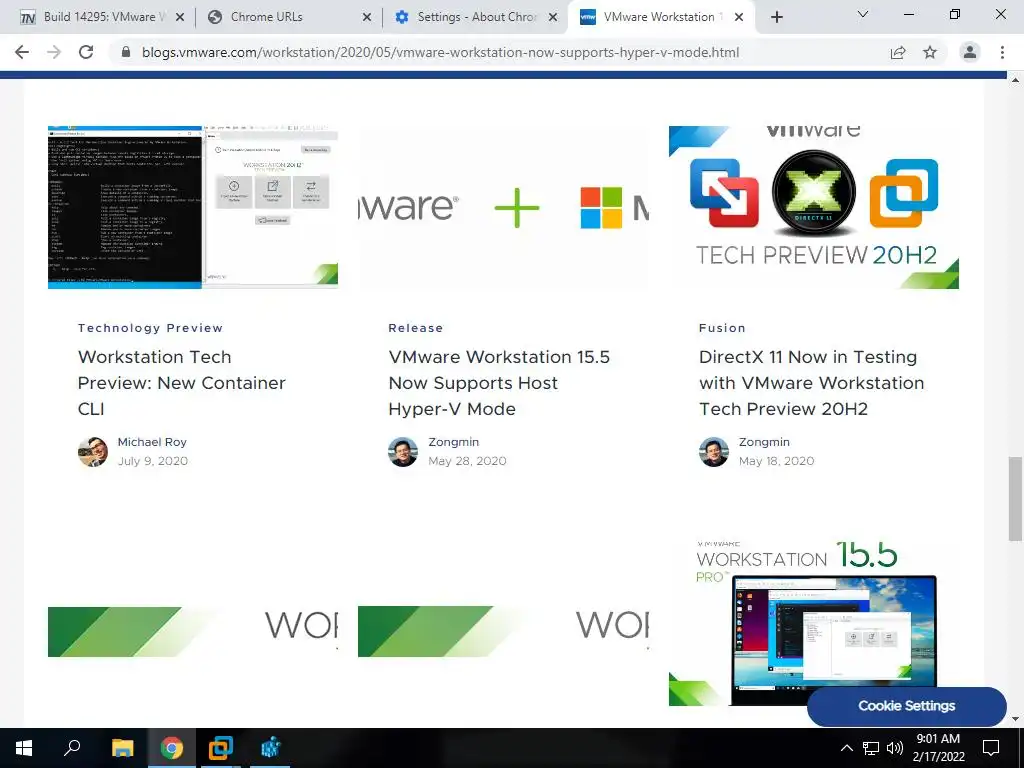
Task: Close the VMware Workstation tab
Action: click(739, 17)
